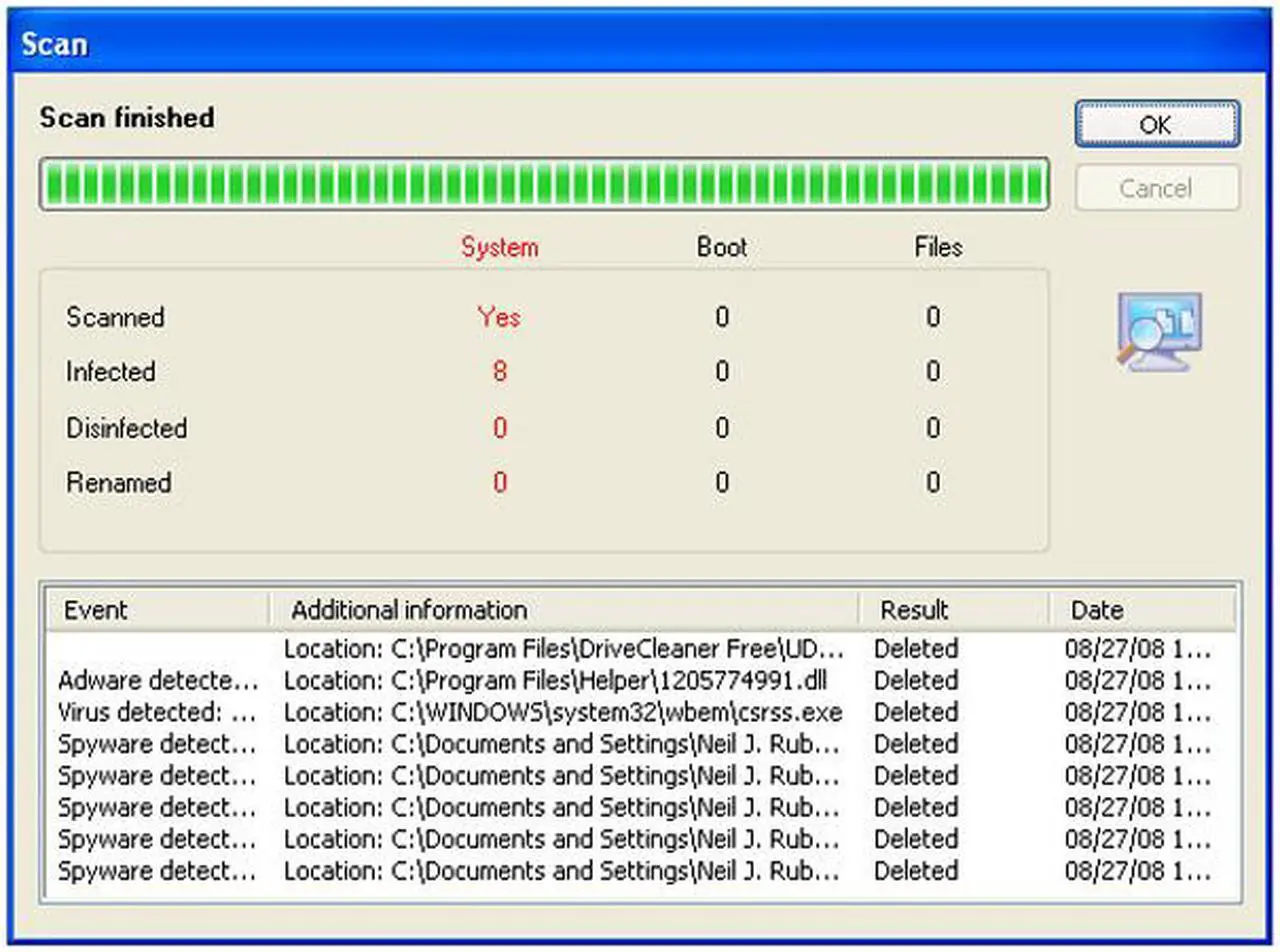Click the Files value in Infected row

click(932, 372)
